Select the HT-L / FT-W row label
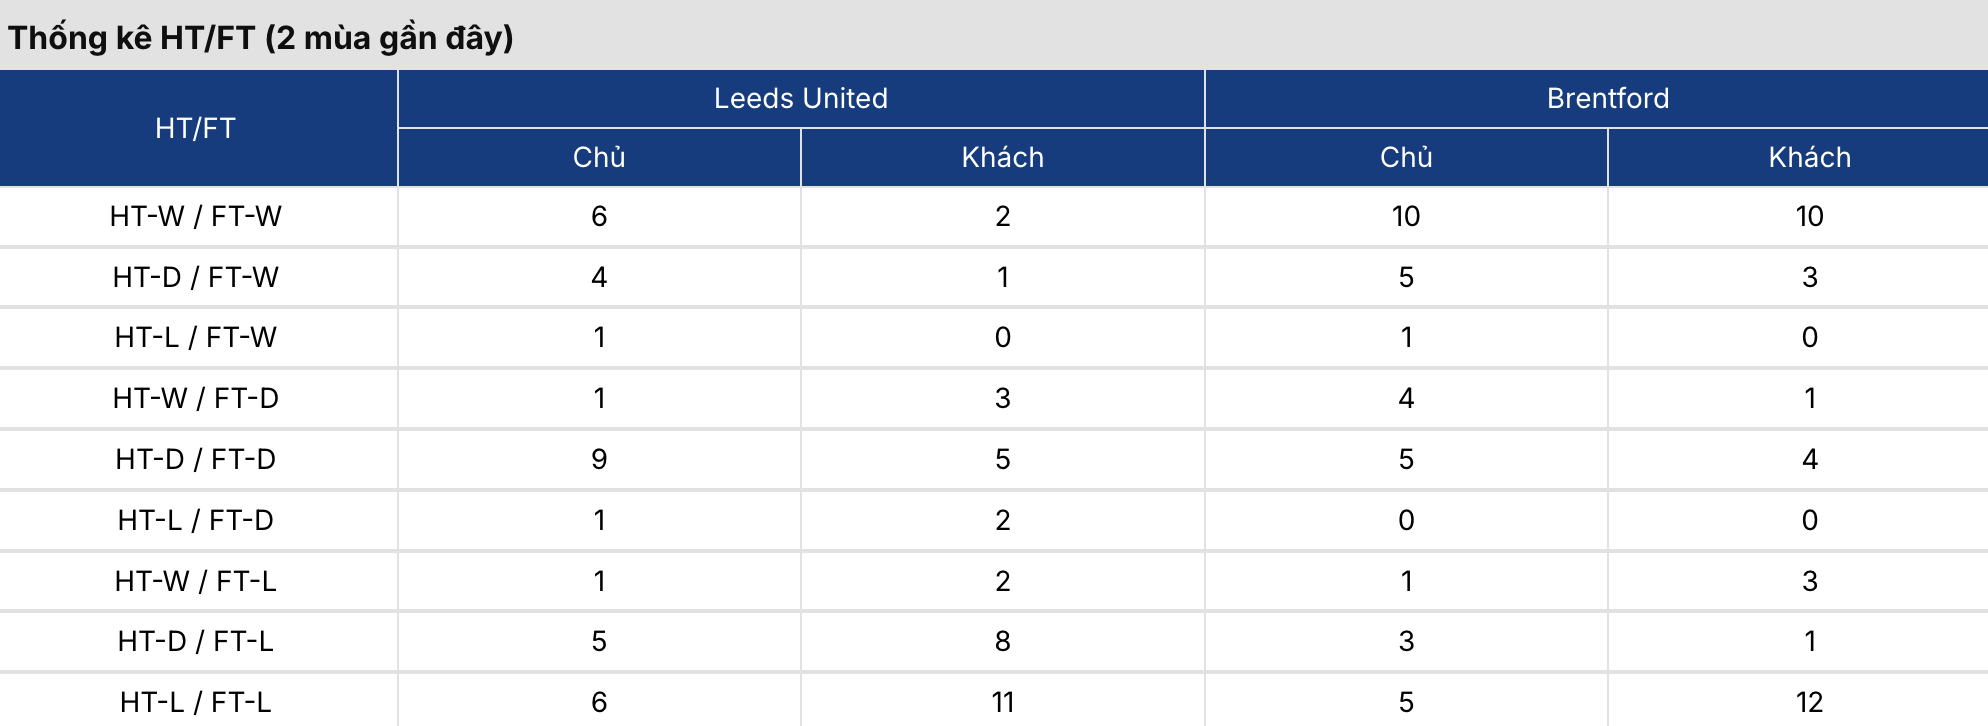1988x726 pixels. [x=196, y=337]
